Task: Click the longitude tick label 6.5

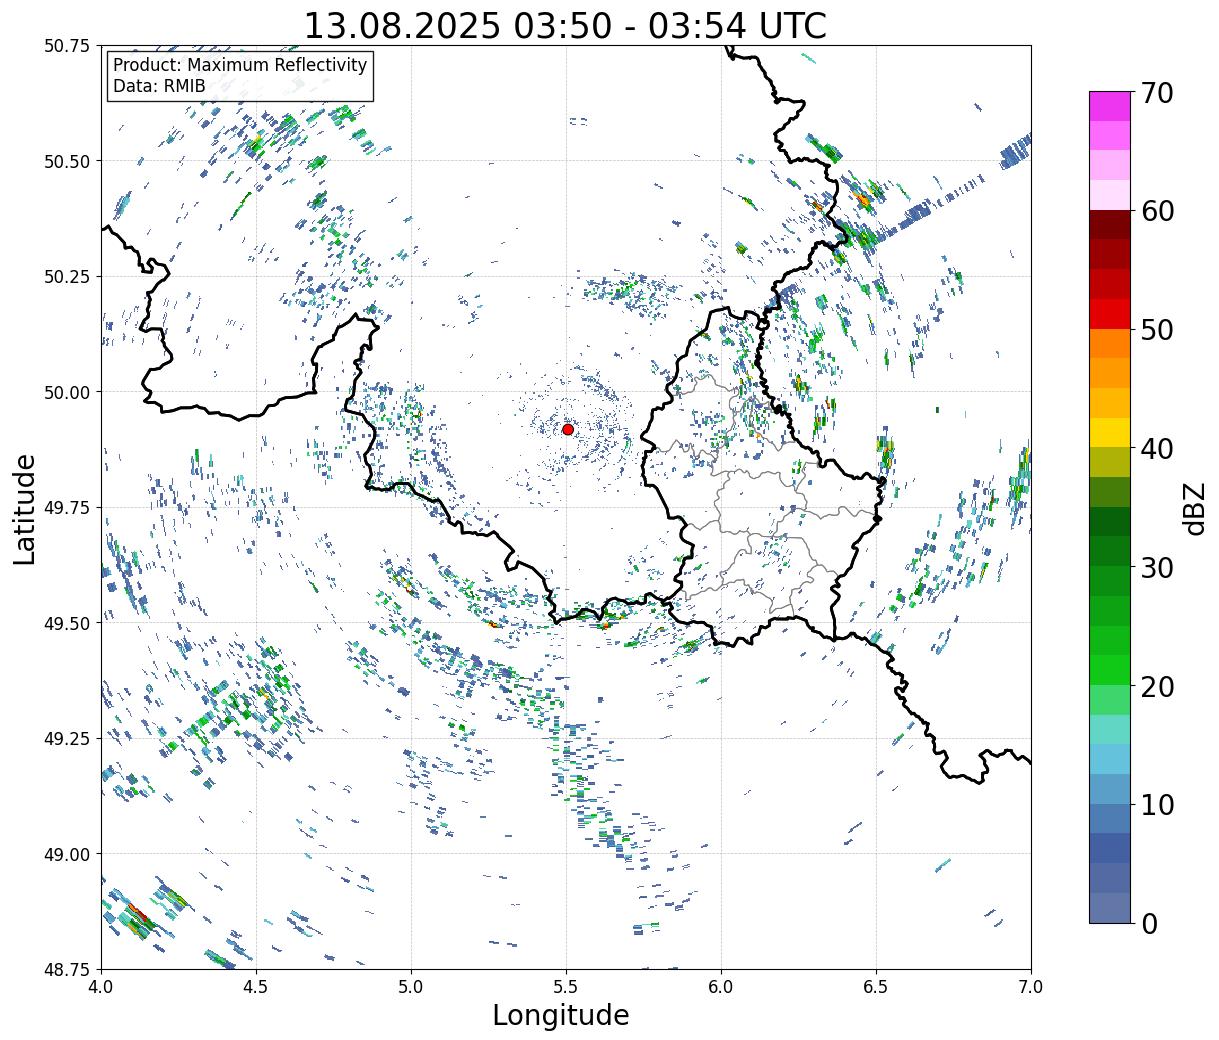Action: (876, 986)
